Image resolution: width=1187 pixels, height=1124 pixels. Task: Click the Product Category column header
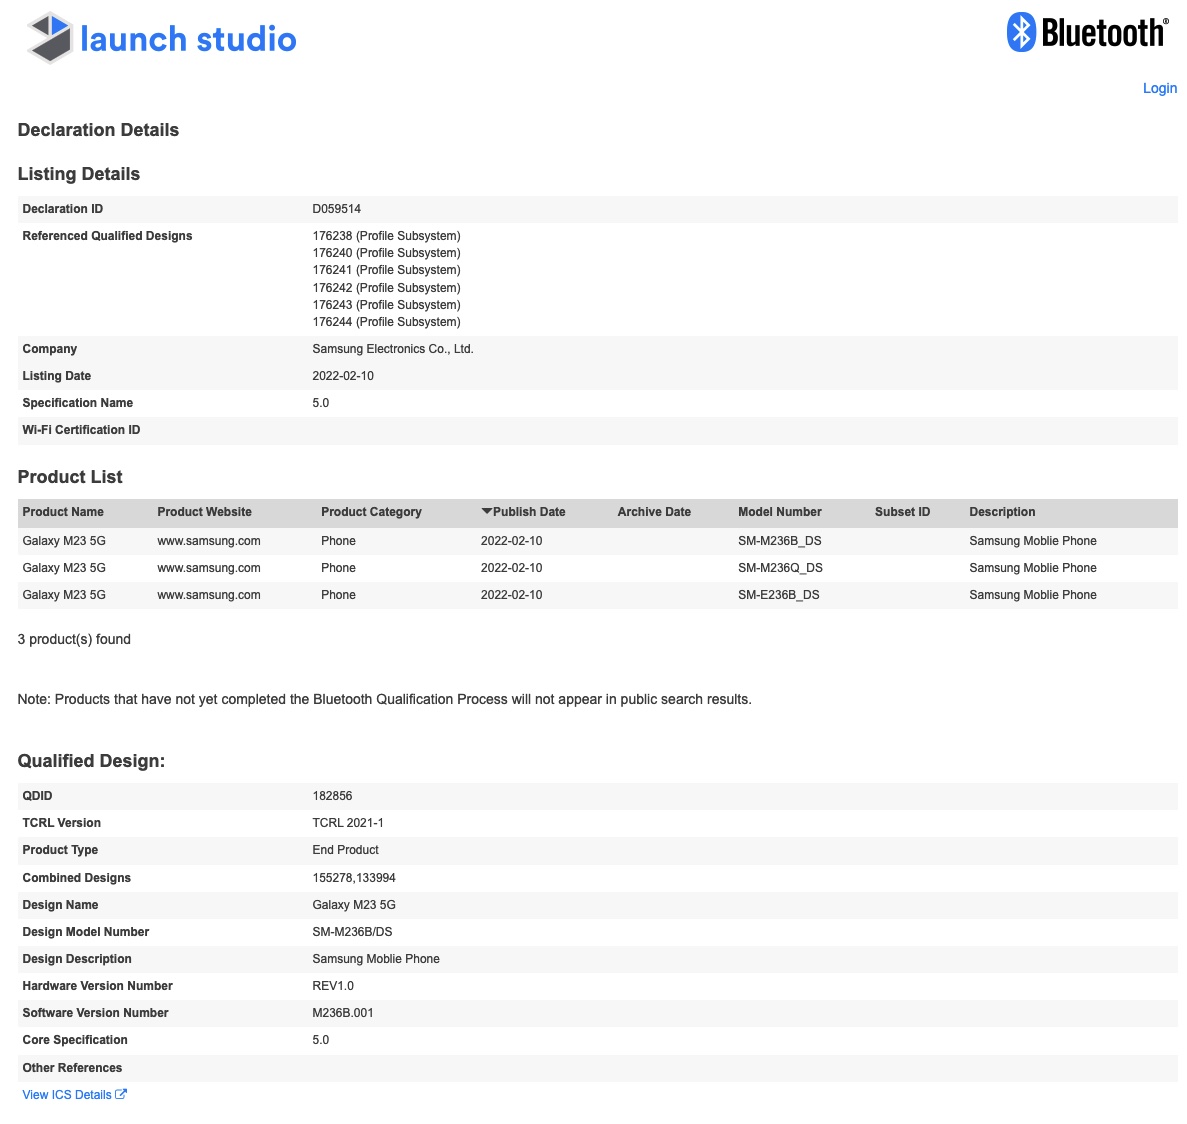[x=371, y=512]
